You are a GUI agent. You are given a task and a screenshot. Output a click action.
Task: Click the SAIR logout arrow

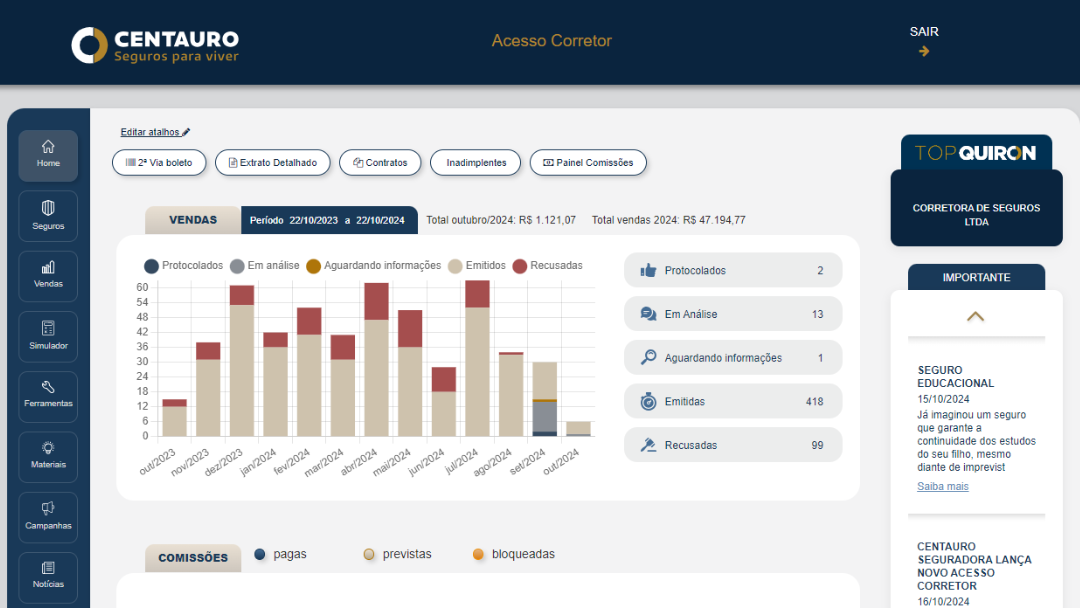point(924,51)
